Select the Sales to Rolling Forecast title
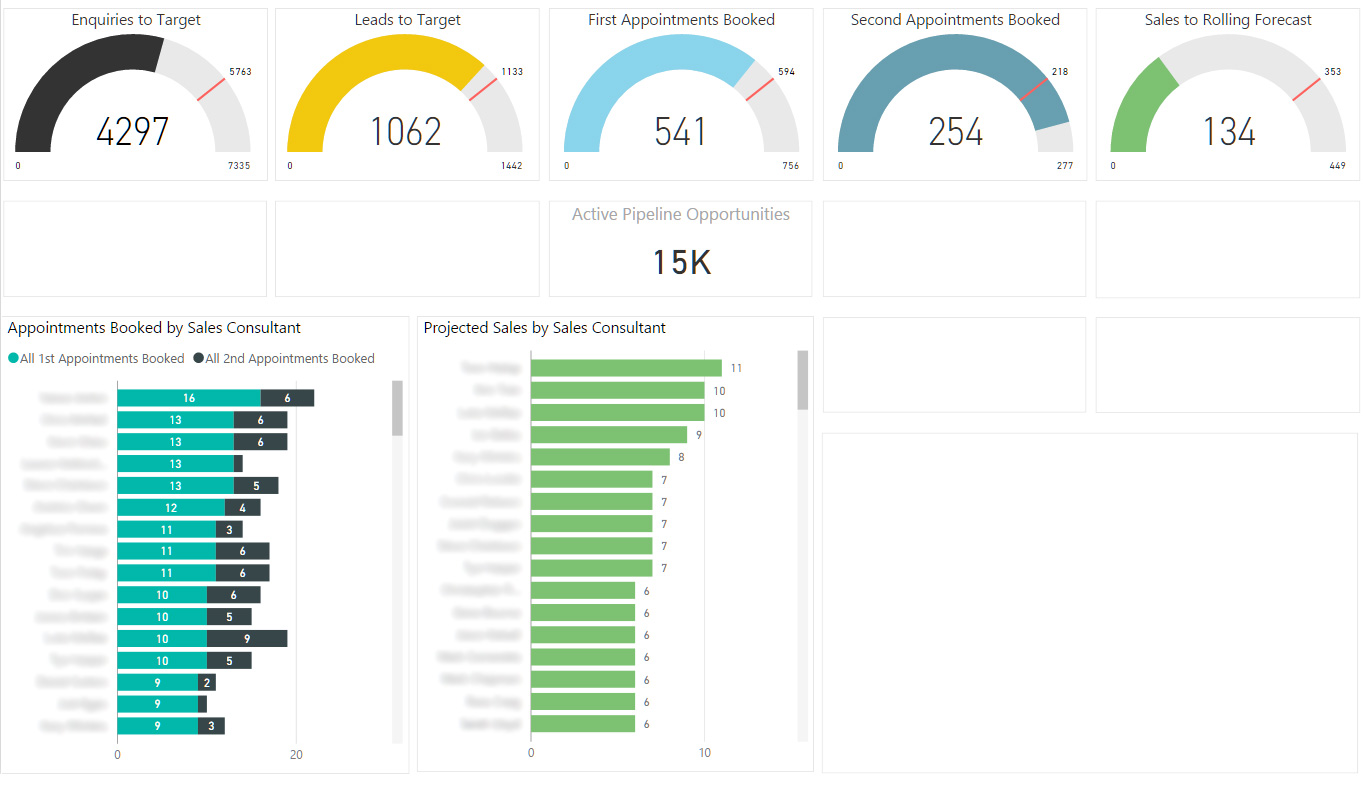Screen dimensions: 1363x802 tap(1228, 20)
